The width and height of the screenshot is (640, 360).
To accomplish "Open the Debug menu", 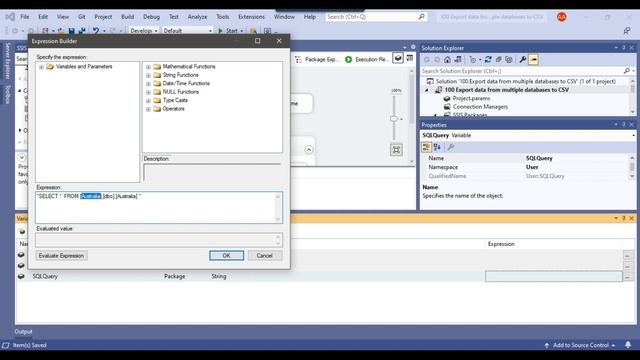I will (x=151, y=17).
